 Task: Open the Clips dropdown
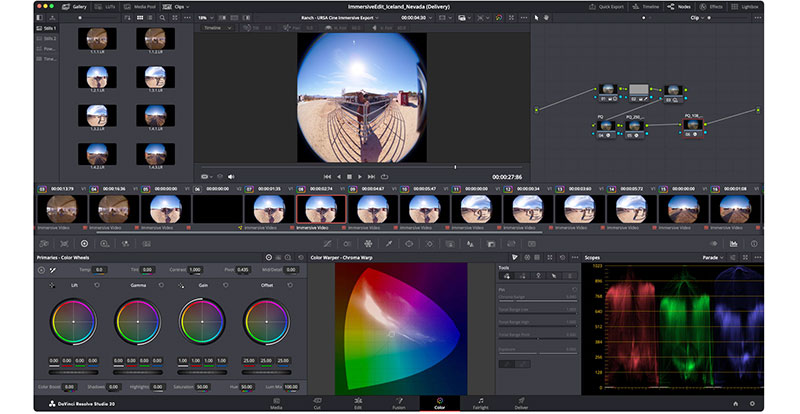coord(176,7)
